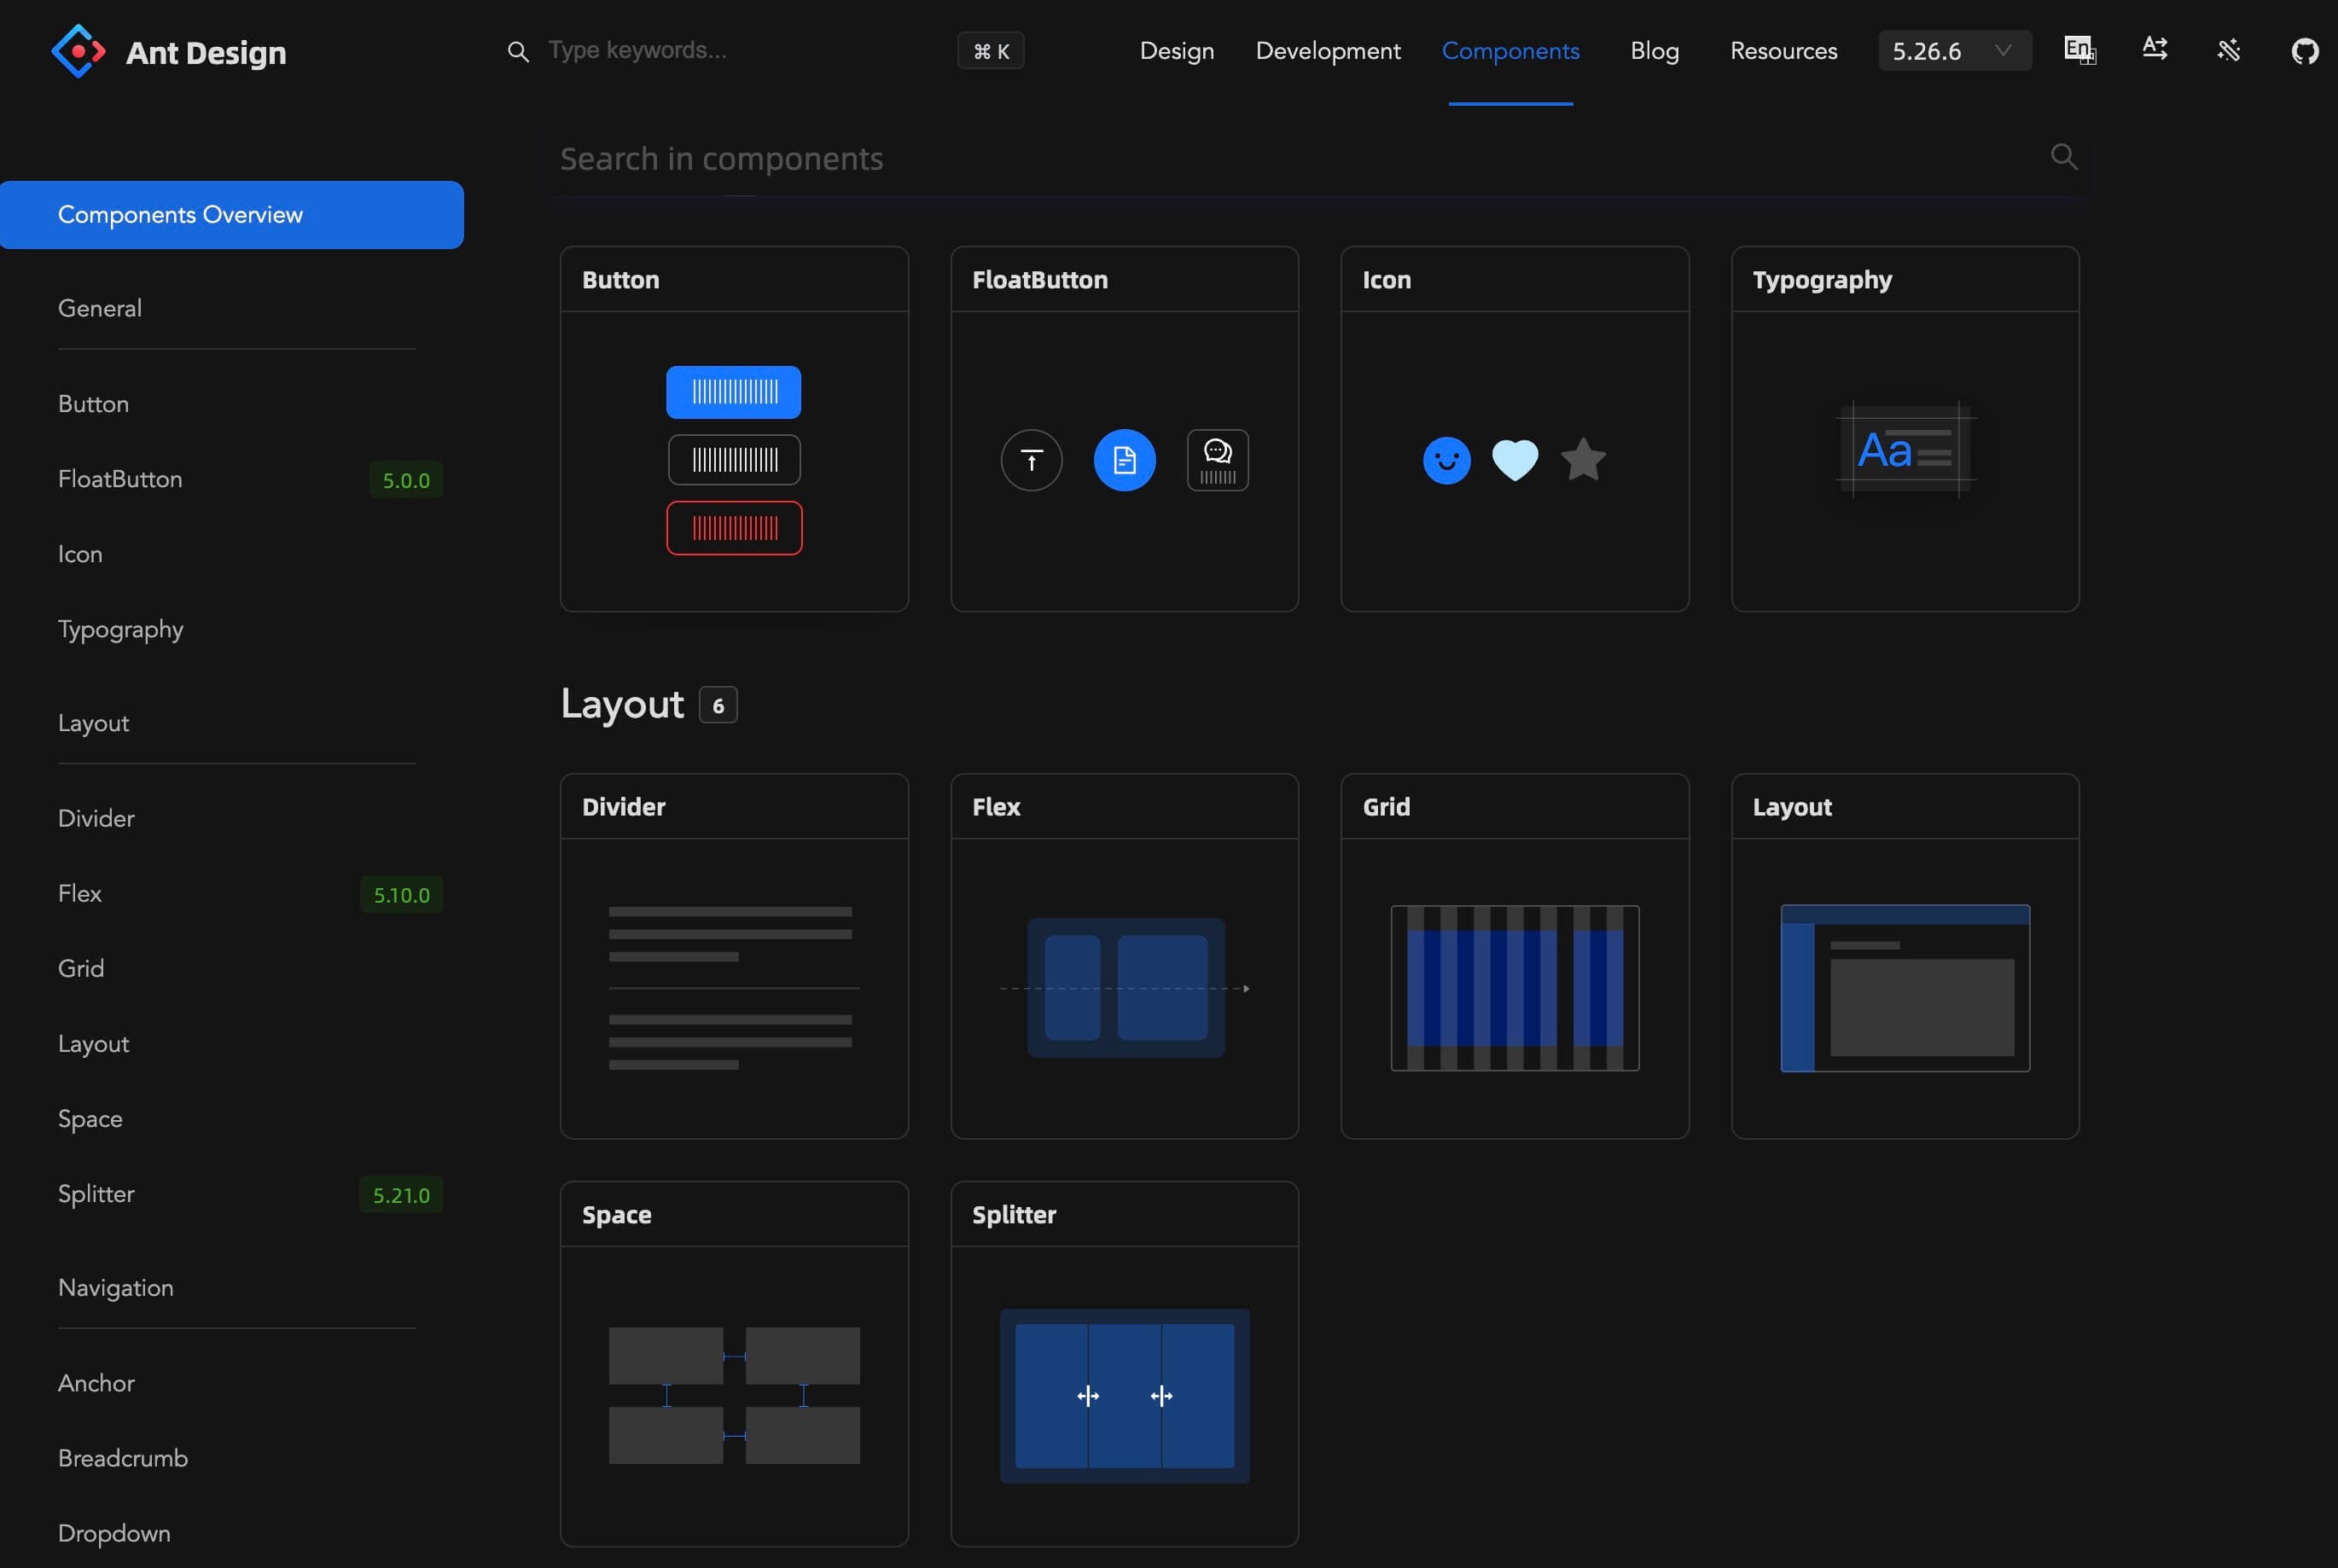Open the FloatButton component card title
The height and width of the screenshot is (1568, 2338).
[x=1040, y=280]
